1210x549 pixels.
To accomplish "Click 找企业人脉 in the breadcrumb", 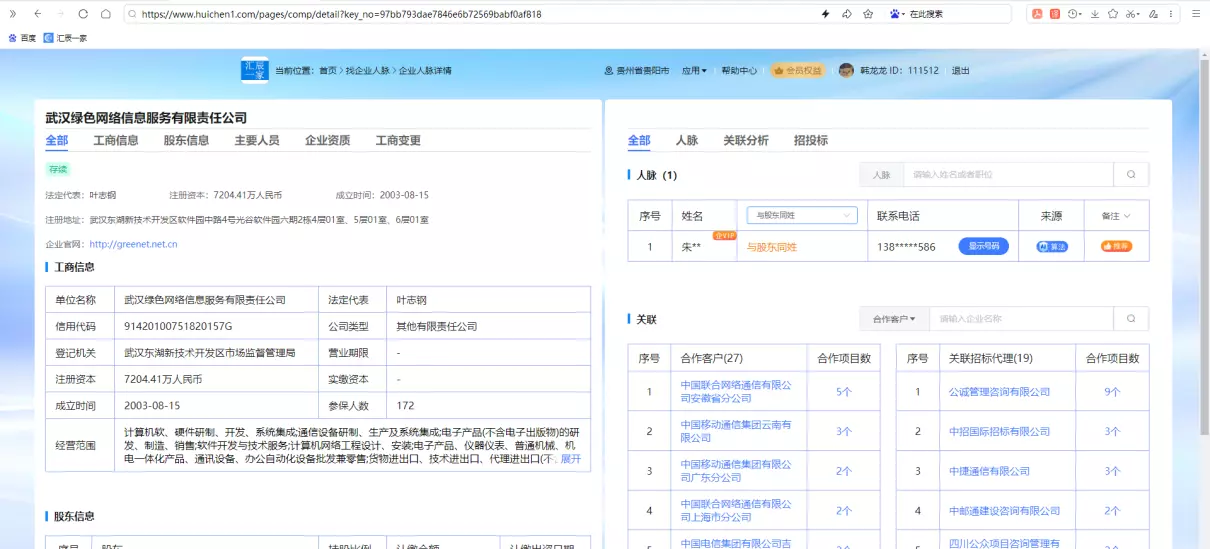I will [x=367, y=71].
